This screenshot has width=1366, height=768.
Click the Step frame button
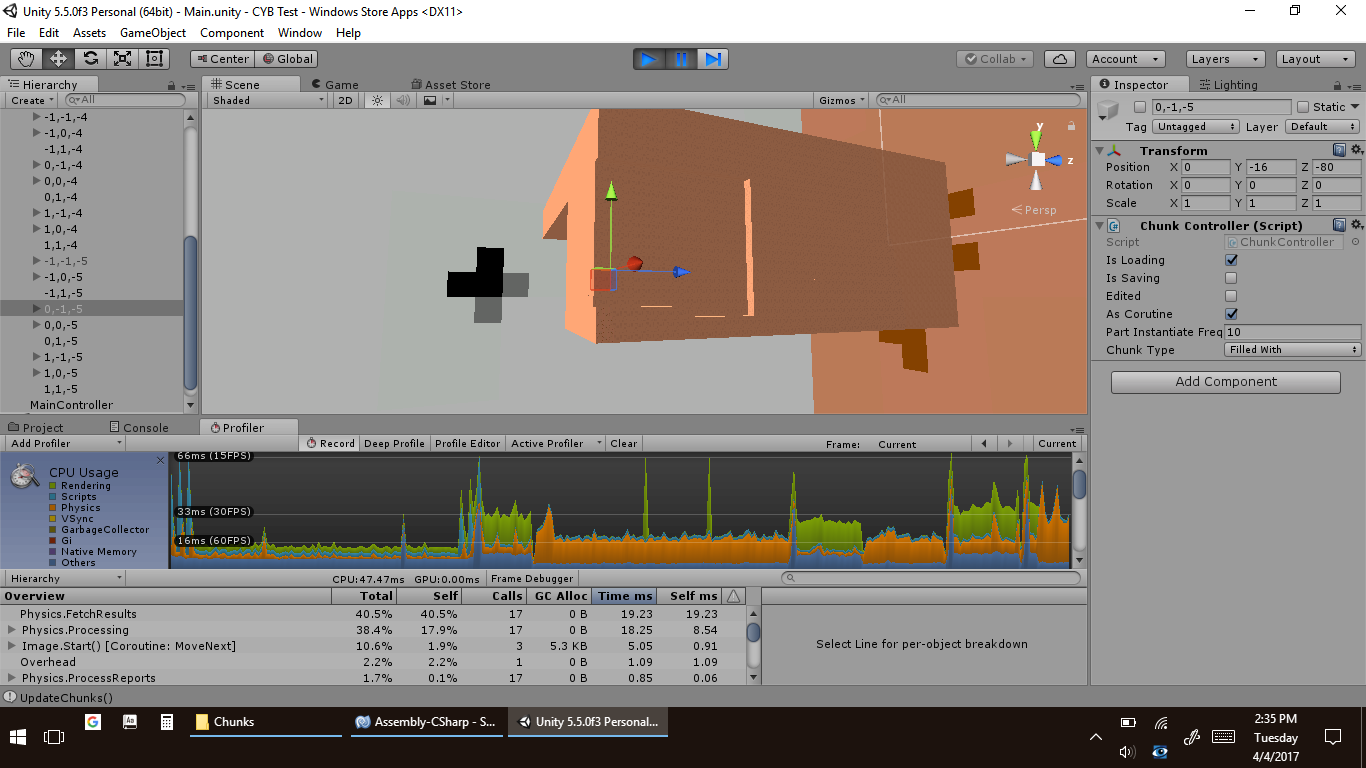pyautogui.click(x=713, y=59)
